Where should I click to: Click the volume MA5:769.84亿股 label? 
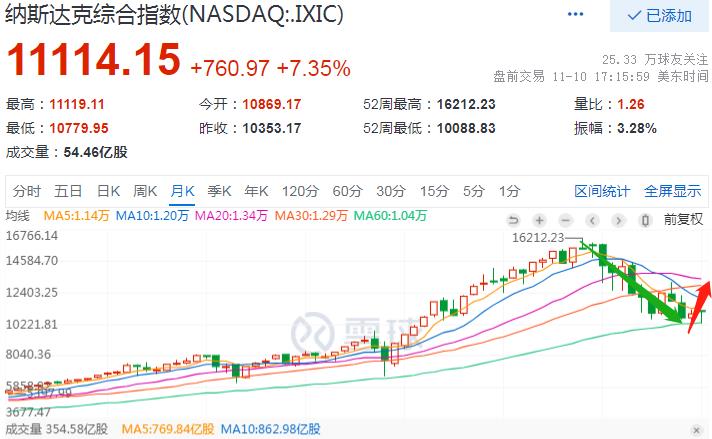pyautogui.click(x=168, y=429)
